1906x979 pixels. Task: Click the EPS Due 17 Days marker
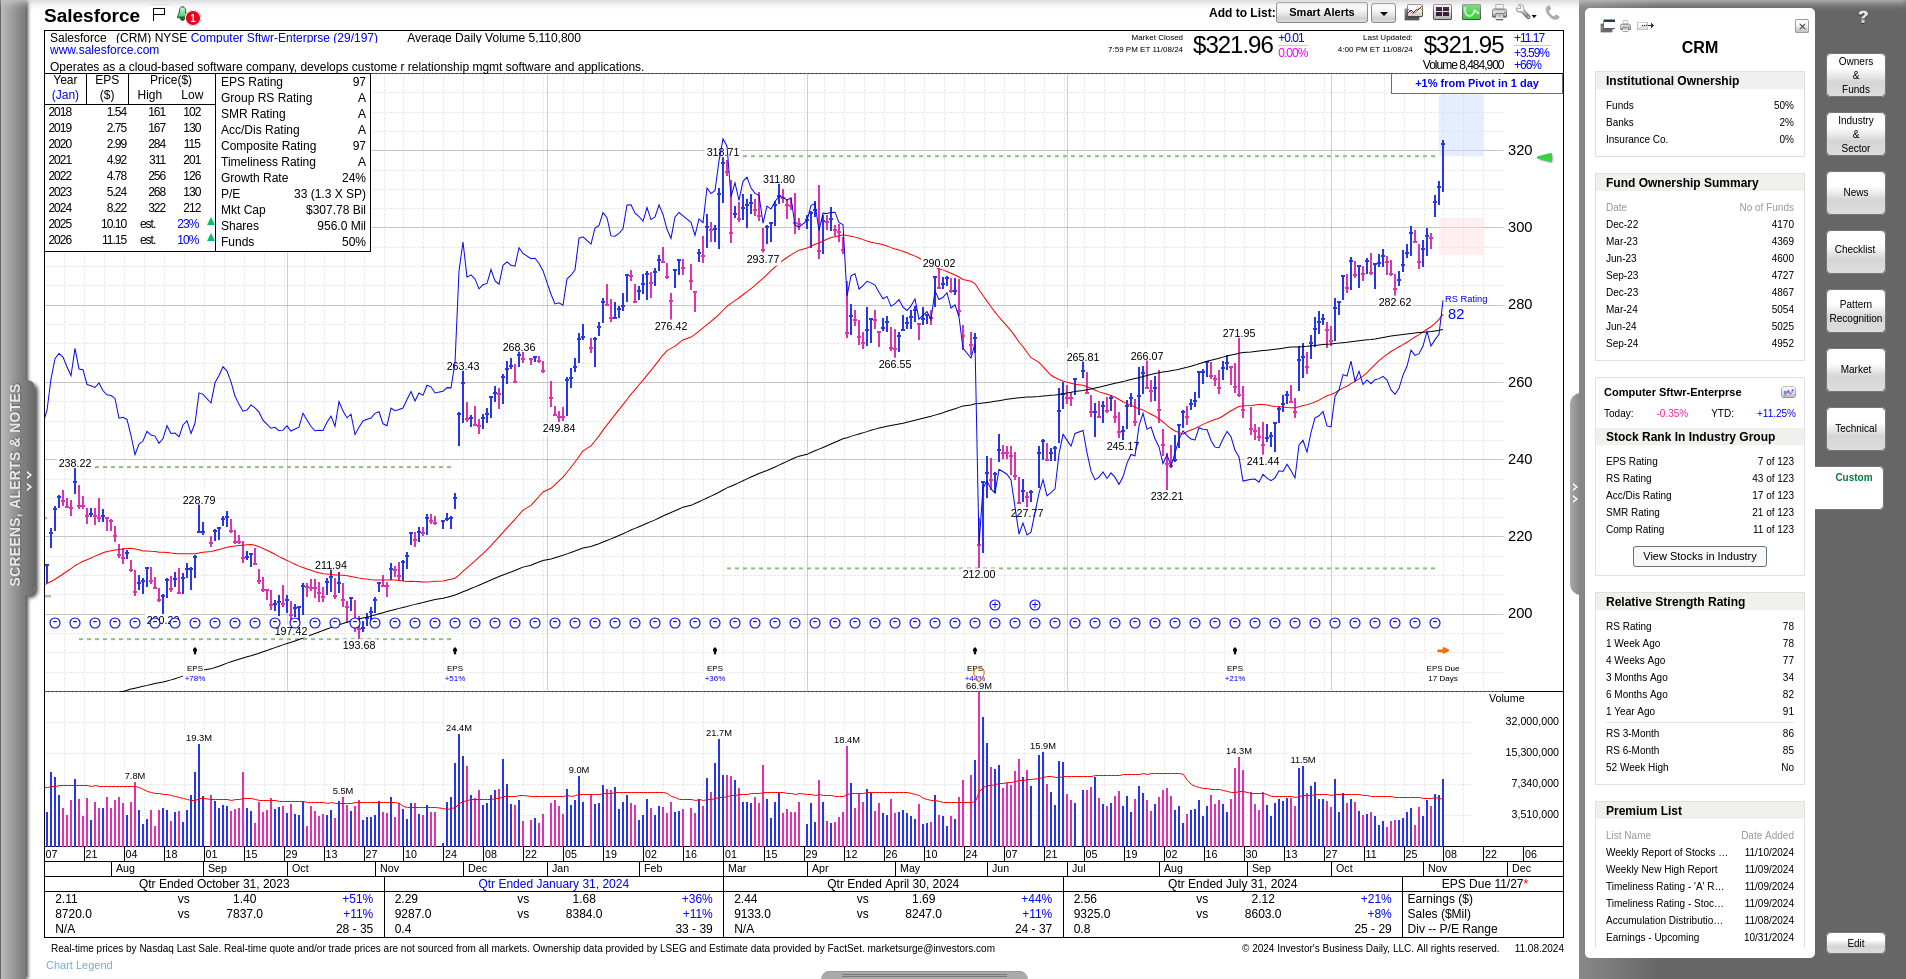point(1443,673)
